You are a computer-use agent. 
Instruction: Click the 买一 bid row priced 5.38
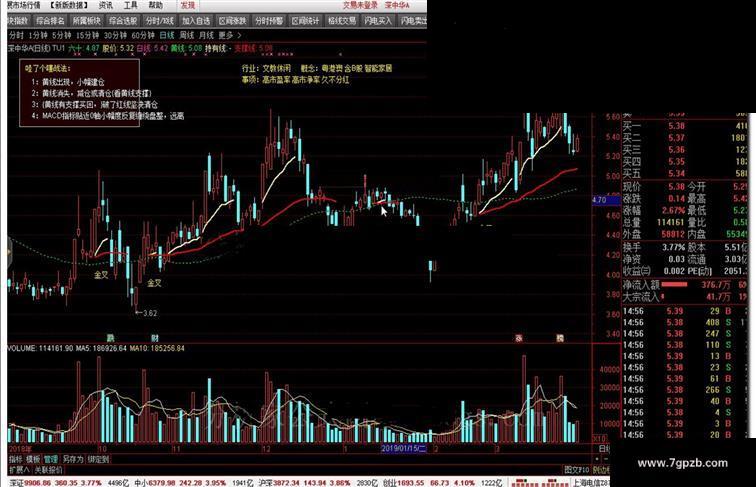pos(685,126)
